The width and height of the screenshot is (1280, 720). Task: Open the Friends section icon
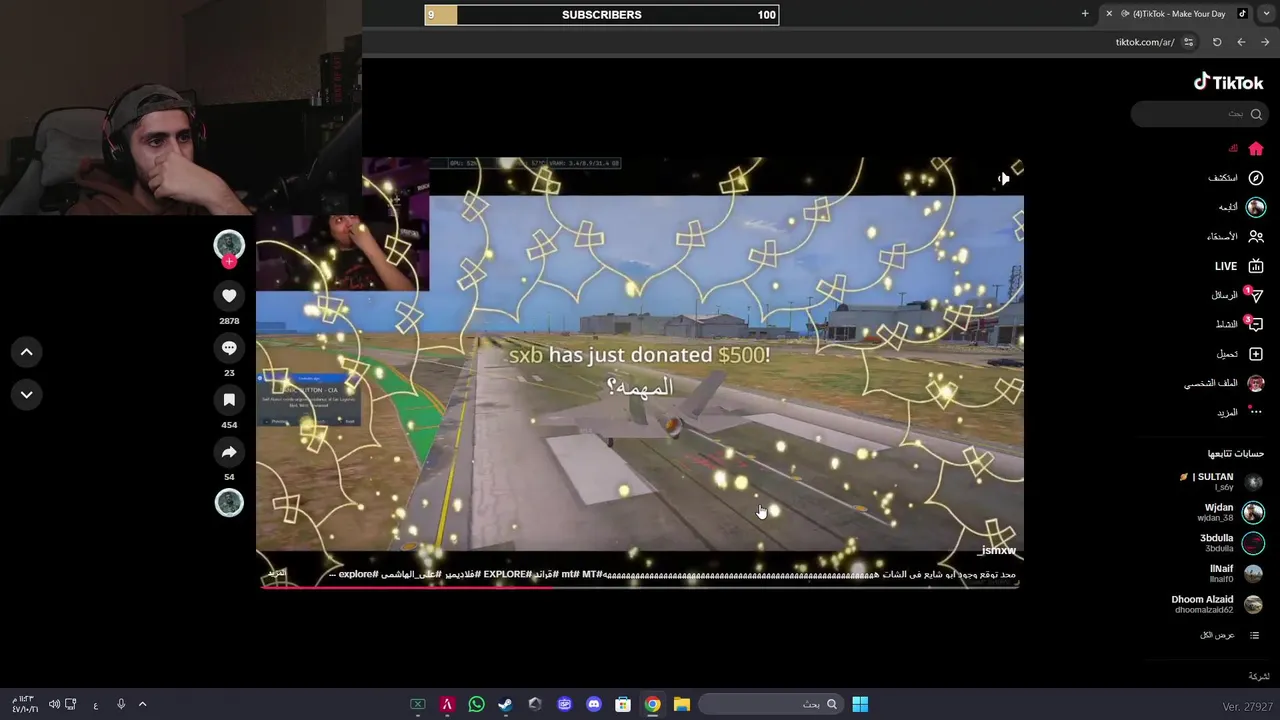1255,237
